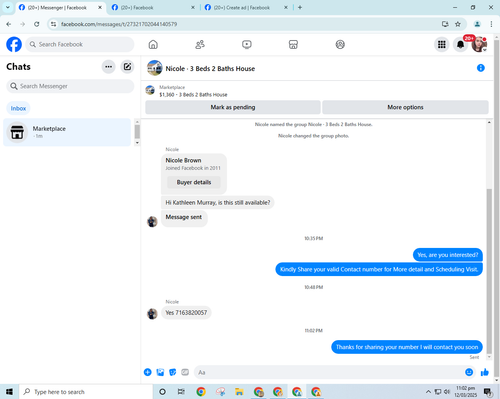Click the address bar URL

pyautogui.click(x=119, y=24)
